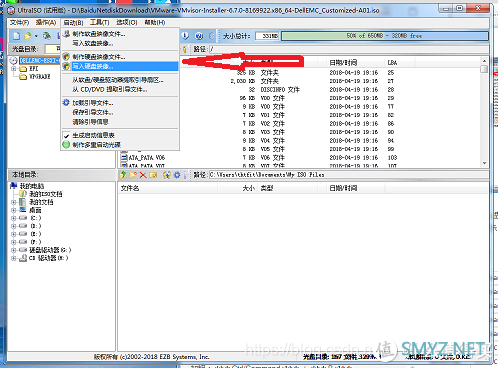Click the blue help question-mark toolbar icon

pos(199,36)
